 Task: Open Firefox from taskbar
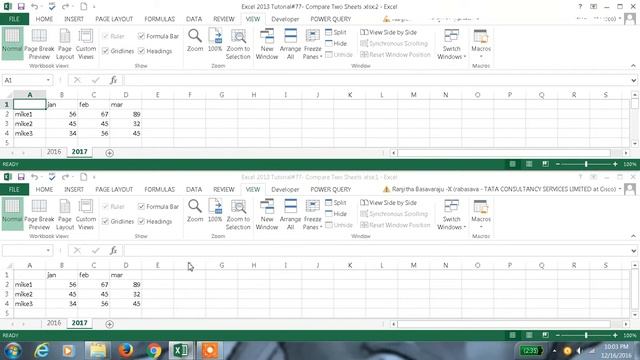126,351
